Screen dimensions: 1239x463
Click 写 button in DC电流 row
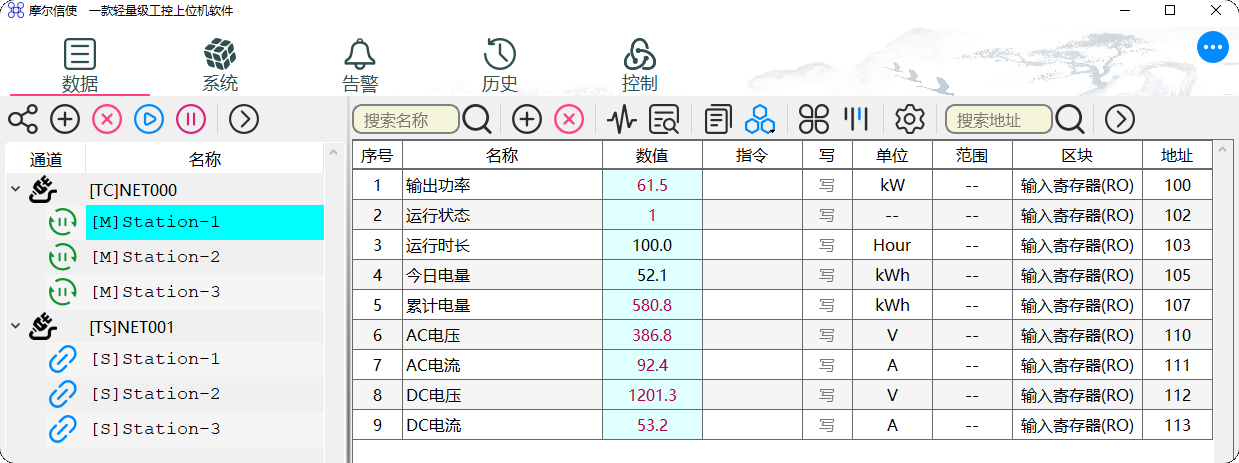click(827, 425)
